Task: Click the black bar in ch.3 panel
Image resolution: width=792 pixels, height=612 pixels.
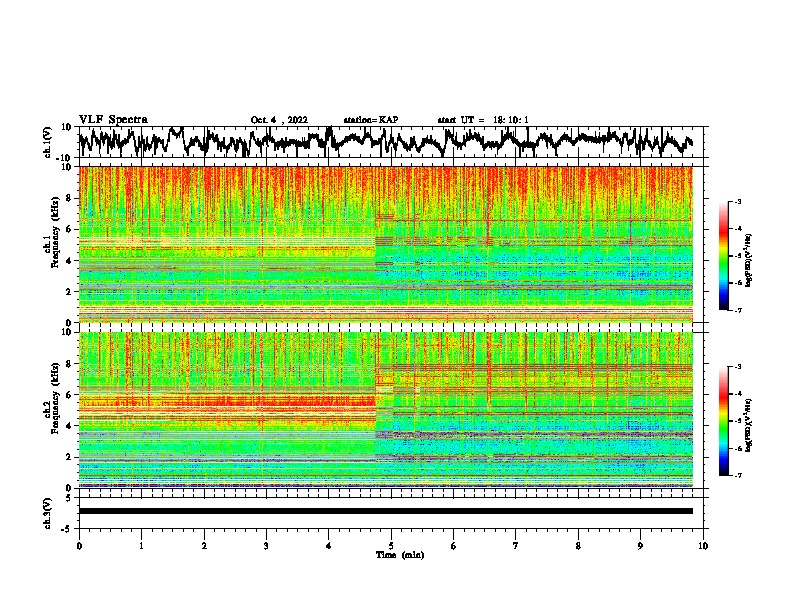Action: click(x=386, y=511)
